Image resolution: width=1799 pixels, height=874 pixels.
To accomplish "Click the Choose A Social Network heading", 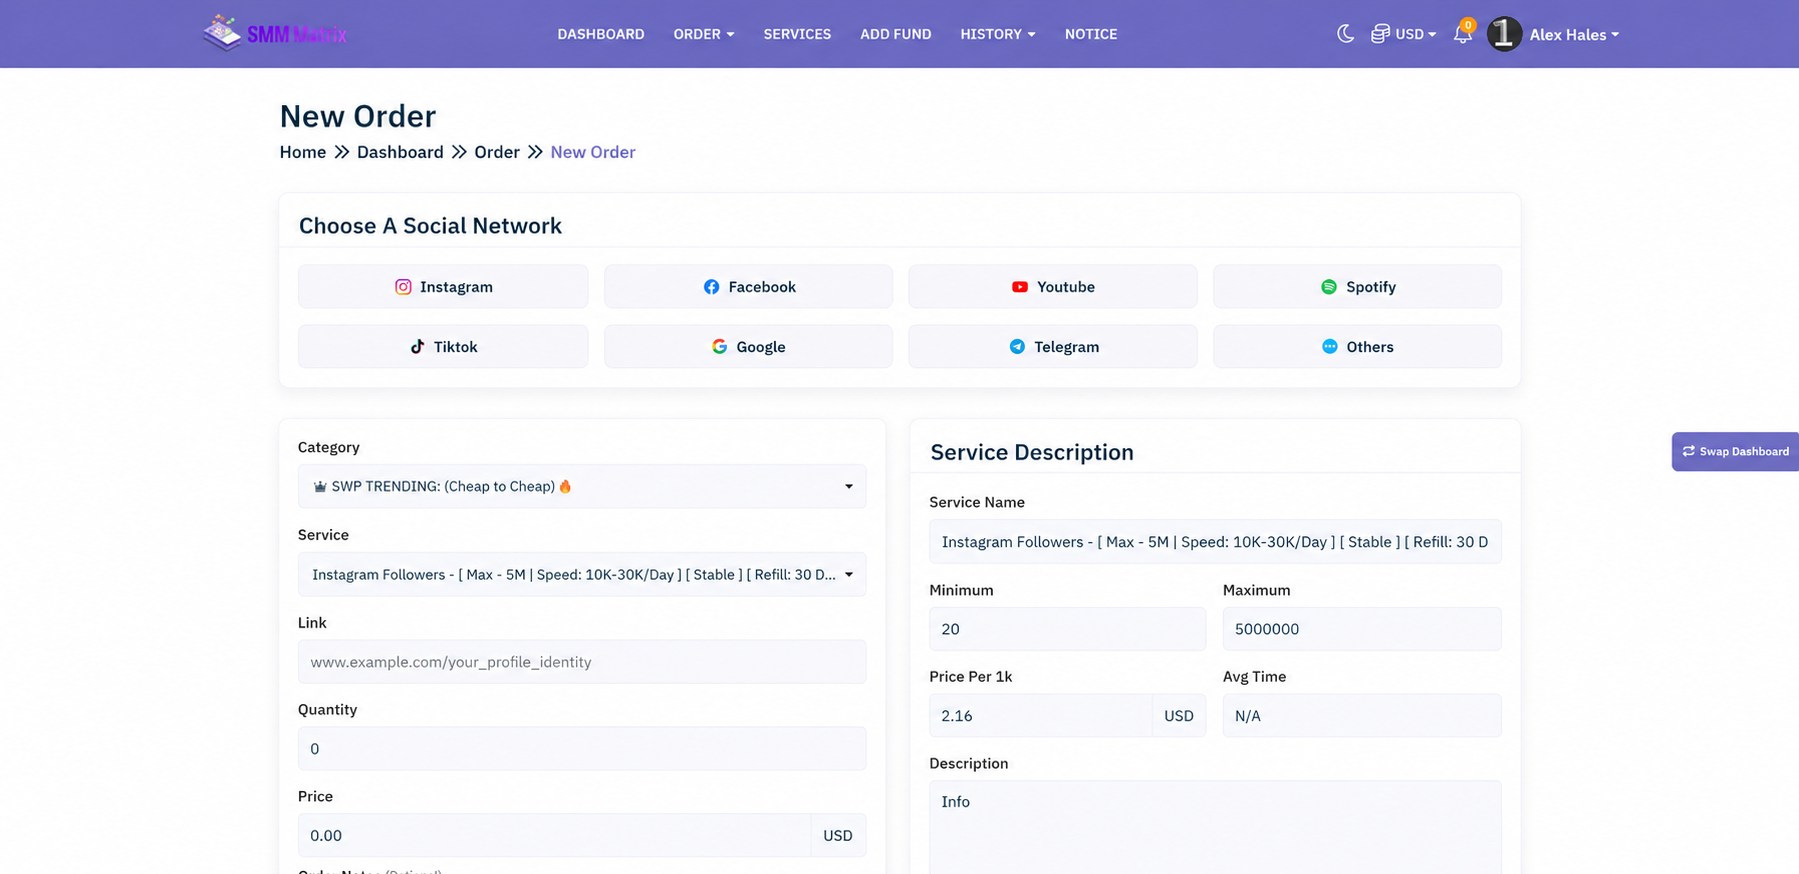I will [x=430, y=226].
